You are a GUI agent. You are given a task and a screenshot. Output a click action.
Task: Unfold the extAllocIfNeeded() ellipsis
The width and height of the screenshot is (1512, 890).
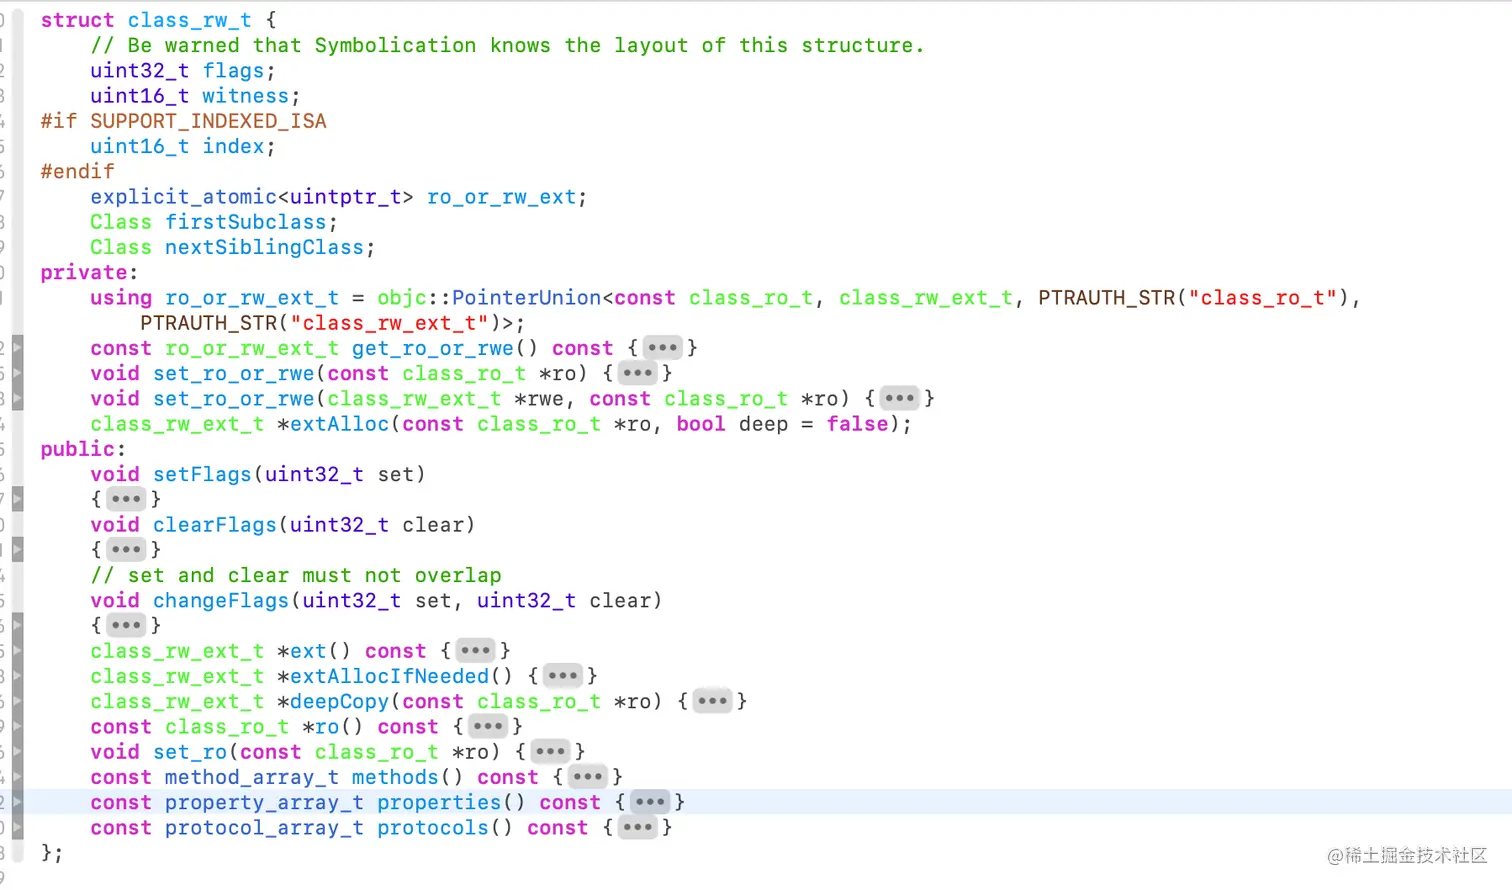562,676
